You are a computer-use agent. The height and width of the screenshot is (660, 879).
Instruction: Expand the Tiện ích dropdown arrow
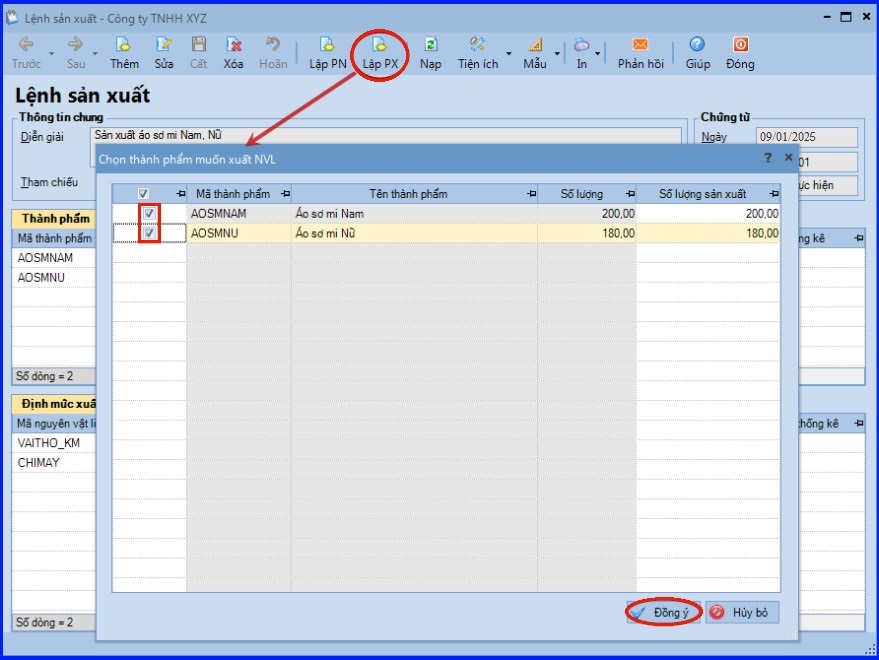coord(508,53)
